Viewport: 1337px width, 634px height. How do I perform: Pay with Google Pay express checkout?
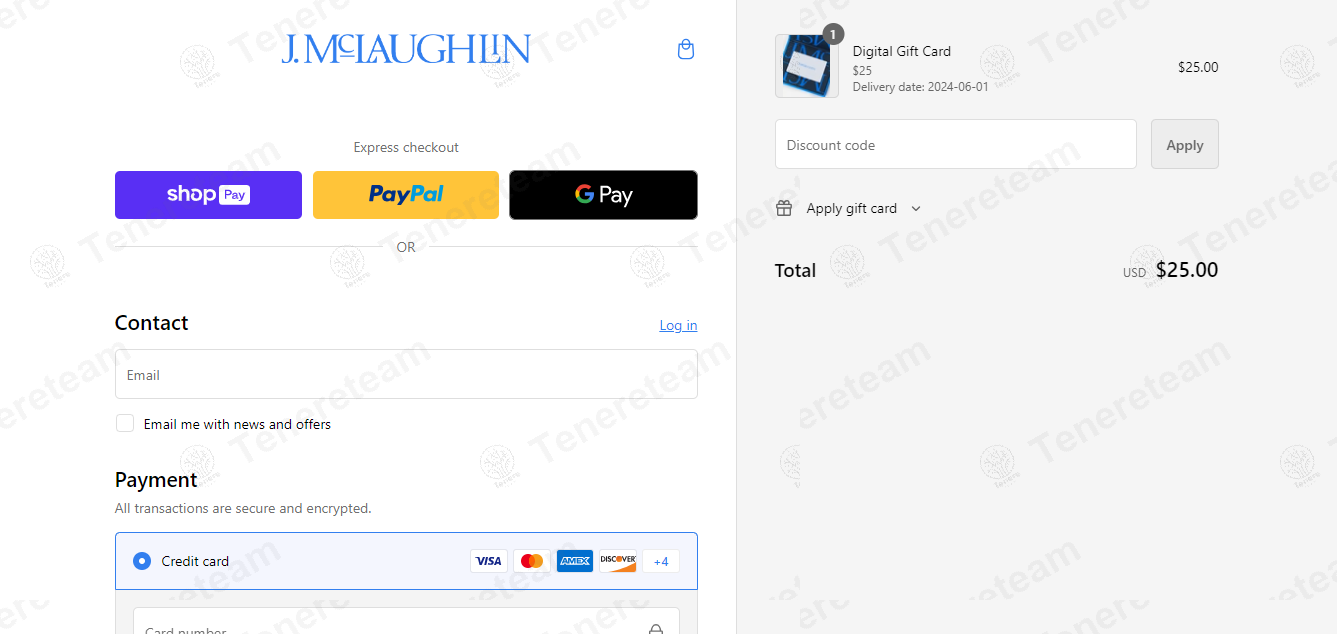click(x=603, y=195)
